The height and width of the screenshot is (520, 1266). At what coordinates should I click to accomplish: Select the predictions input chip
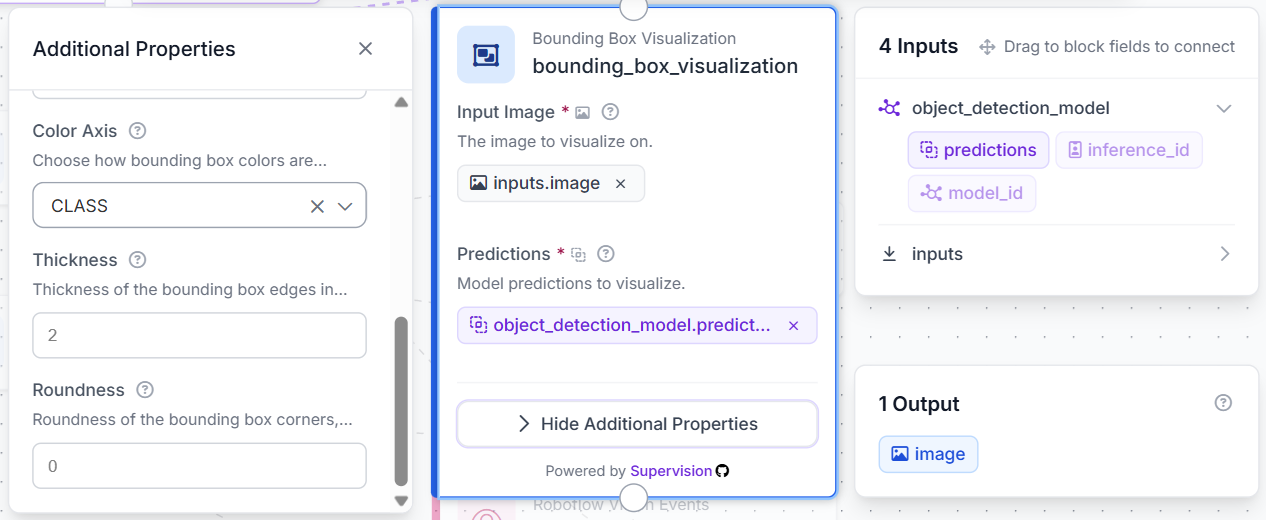(x=978, y=150)
